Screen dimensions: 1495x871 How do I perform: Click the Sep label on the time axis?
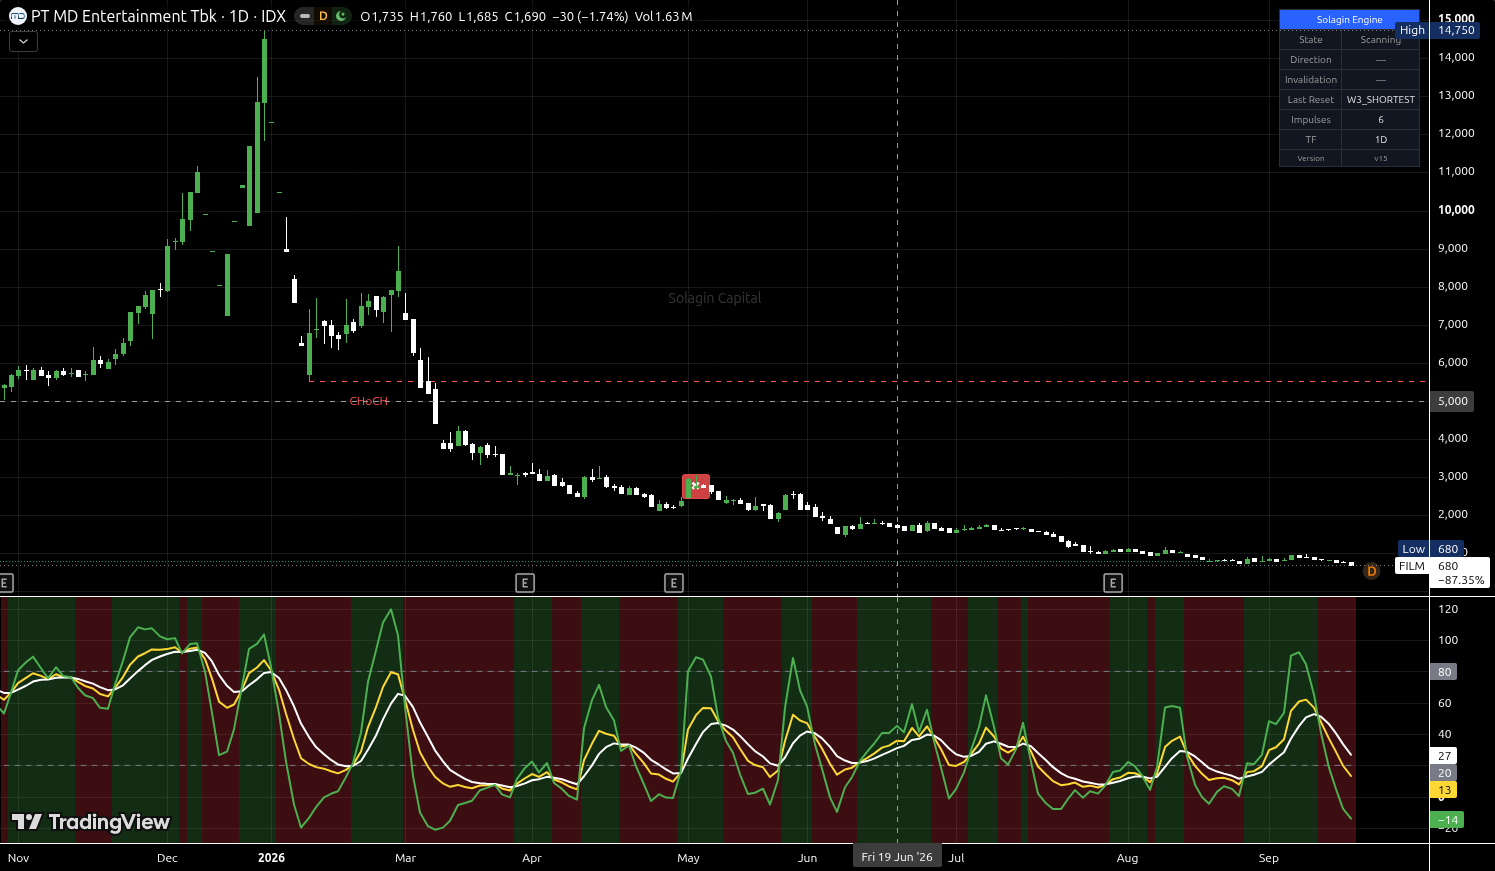coord(1268,858)
